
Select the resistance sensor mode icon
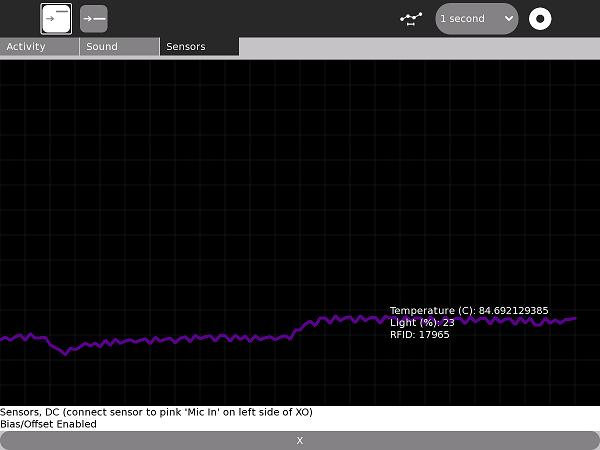click(x=56, y=18)
